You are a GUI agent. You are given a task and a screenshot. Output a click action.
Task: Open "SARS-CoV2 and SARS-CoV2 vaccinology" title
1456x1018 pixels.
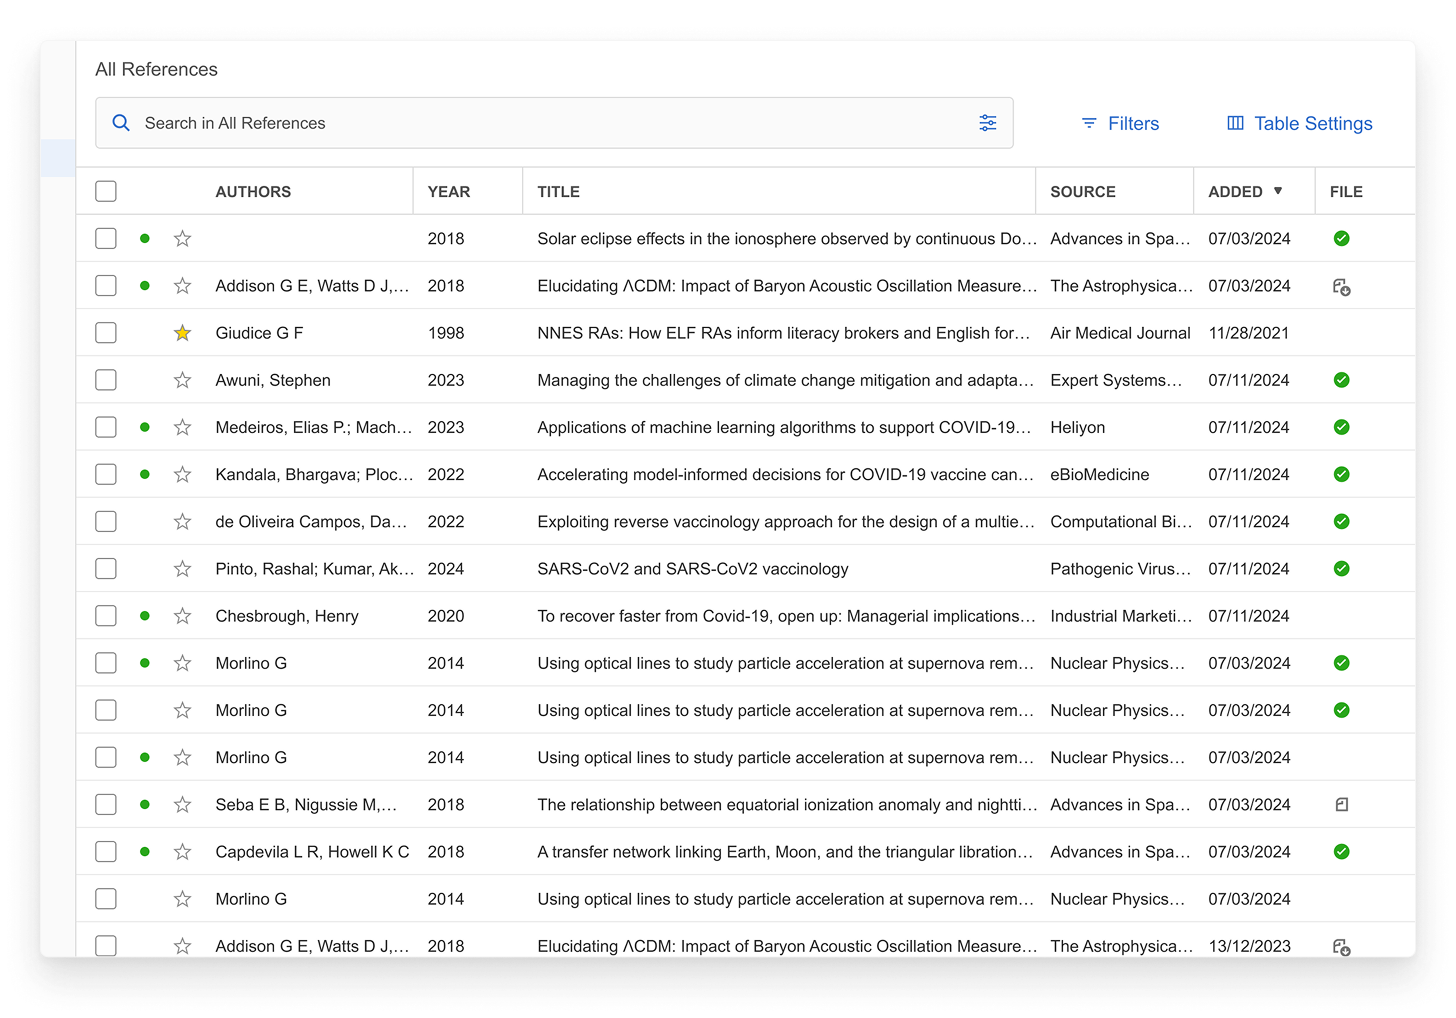[x=693, y=569]
